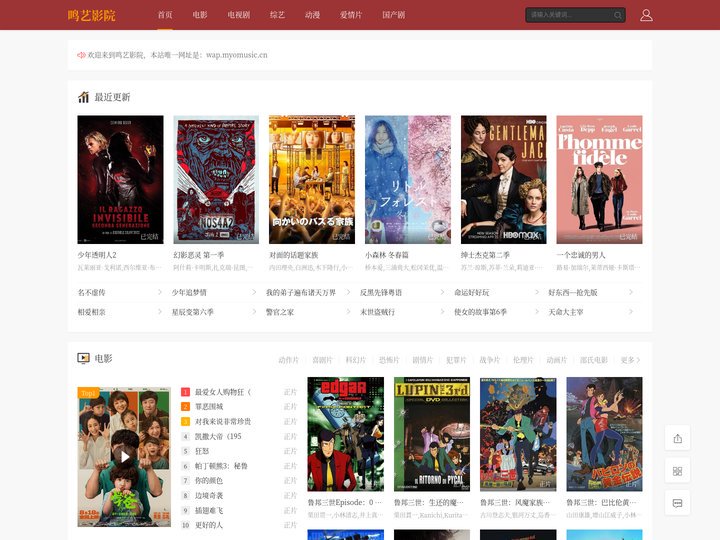Screen dimensions: 720x540
Task: Click arrow next to 名不虚传
Action: click(159, 292)
